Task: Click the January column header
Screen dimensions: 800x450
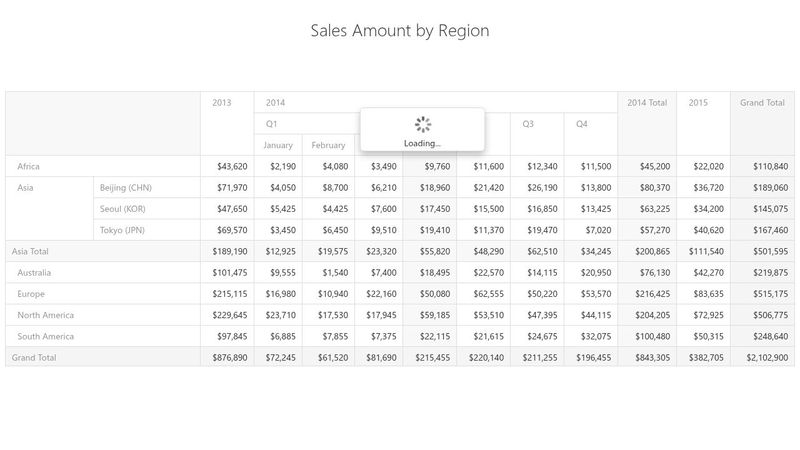Action: coord(278,145)
